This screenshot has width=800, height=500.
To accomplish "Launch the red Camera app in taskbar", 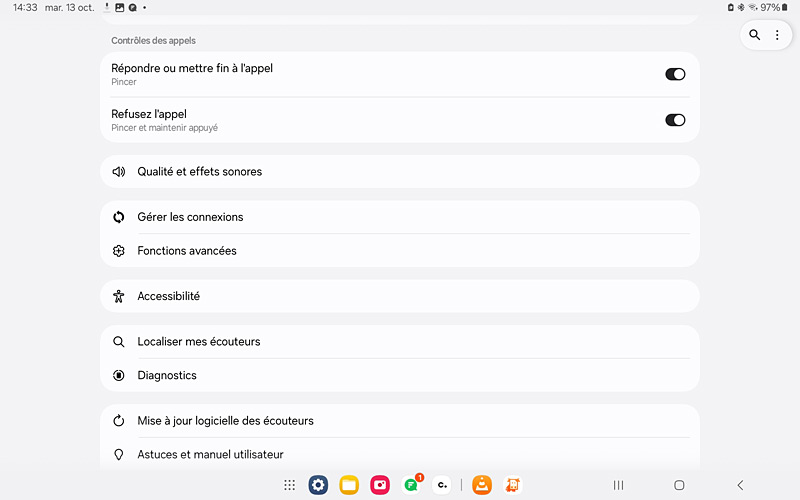I will (380, 485).
